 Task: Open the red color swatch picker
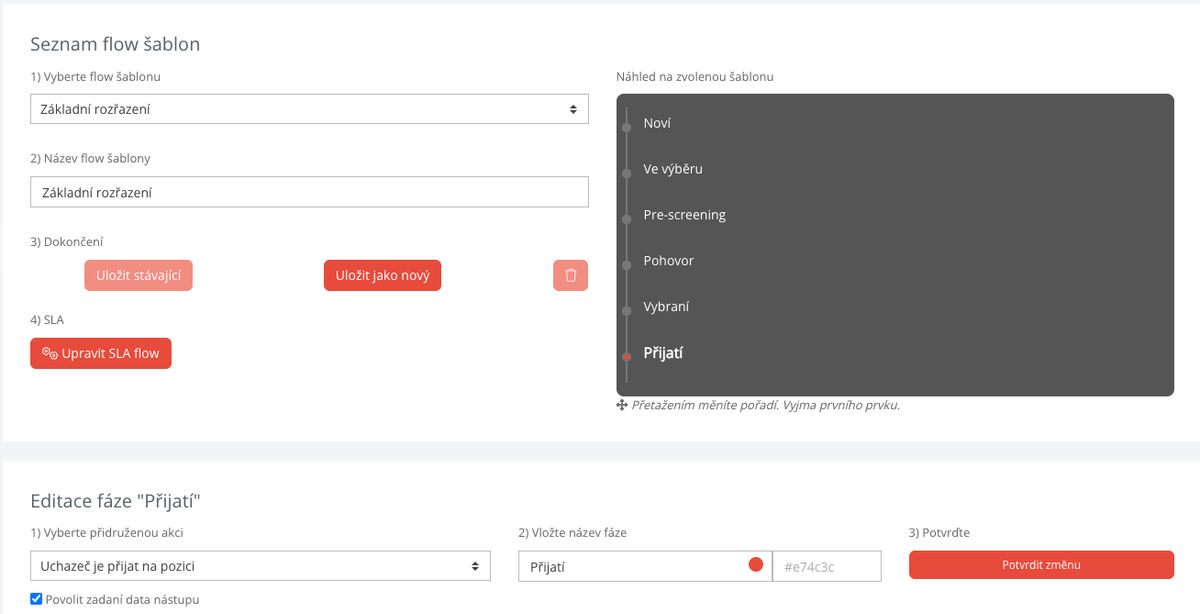click(x=756, y=565)
